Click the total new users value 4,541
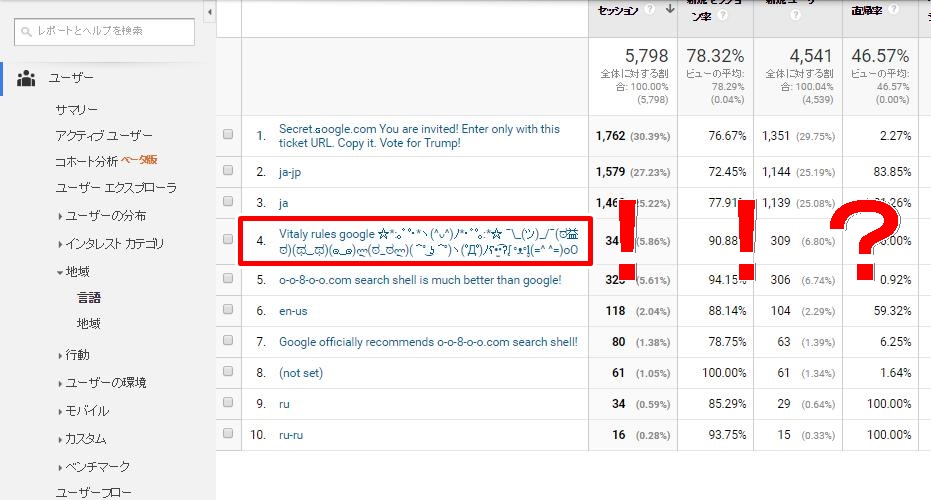 [810, 56]
